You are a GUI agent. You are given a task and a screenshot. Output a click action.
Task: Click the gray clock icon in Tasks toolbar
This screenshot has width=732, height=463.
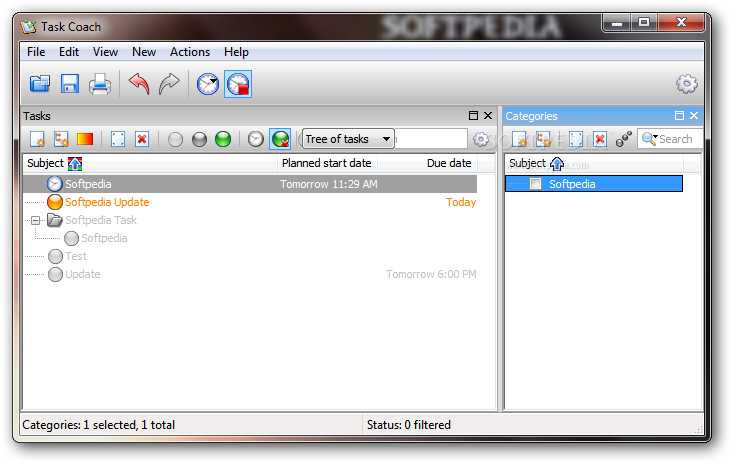256,139
